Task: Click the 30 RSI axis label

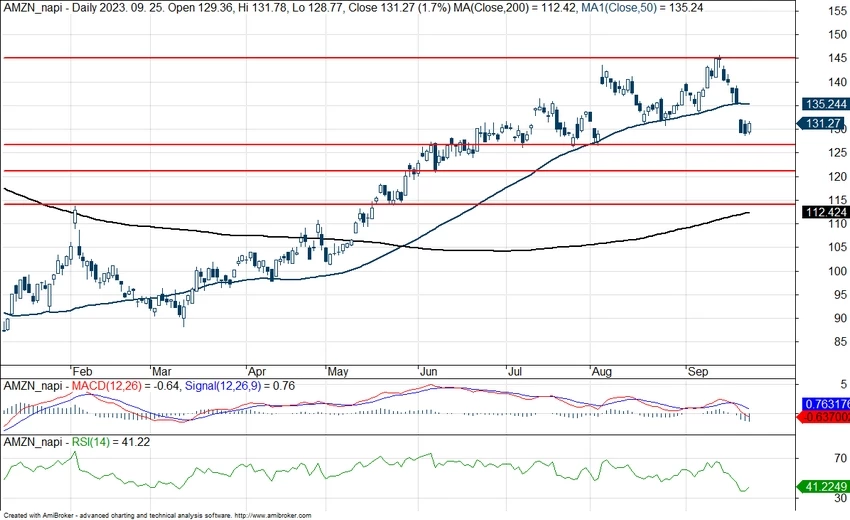Action: [840, 498]
